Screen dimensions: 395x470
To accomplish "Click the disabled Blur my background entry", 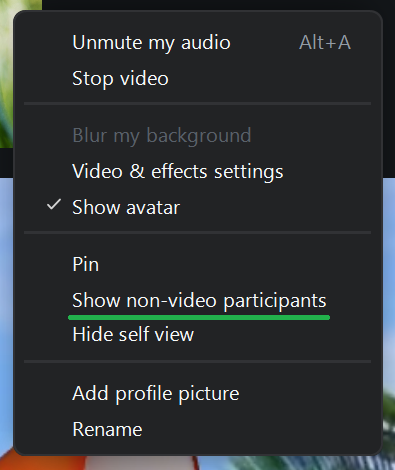I will (198, 136).
